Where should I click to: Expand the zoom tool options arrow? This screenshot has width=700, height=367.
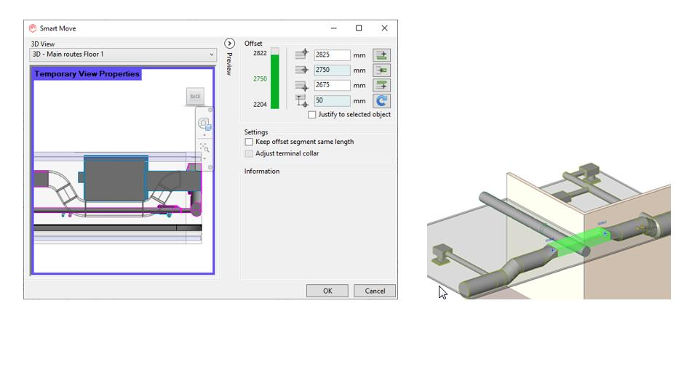click(x=204, y=158)
